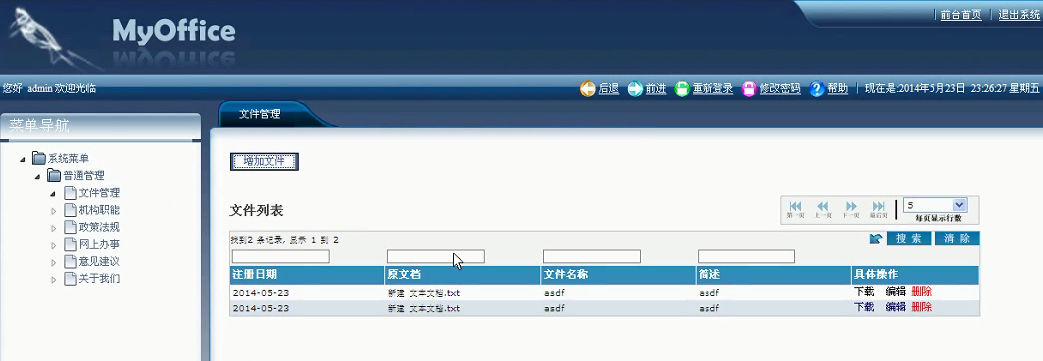
Task: Select the 文件管理 tab
Action: pyautogui.click(x=260, y=114)
